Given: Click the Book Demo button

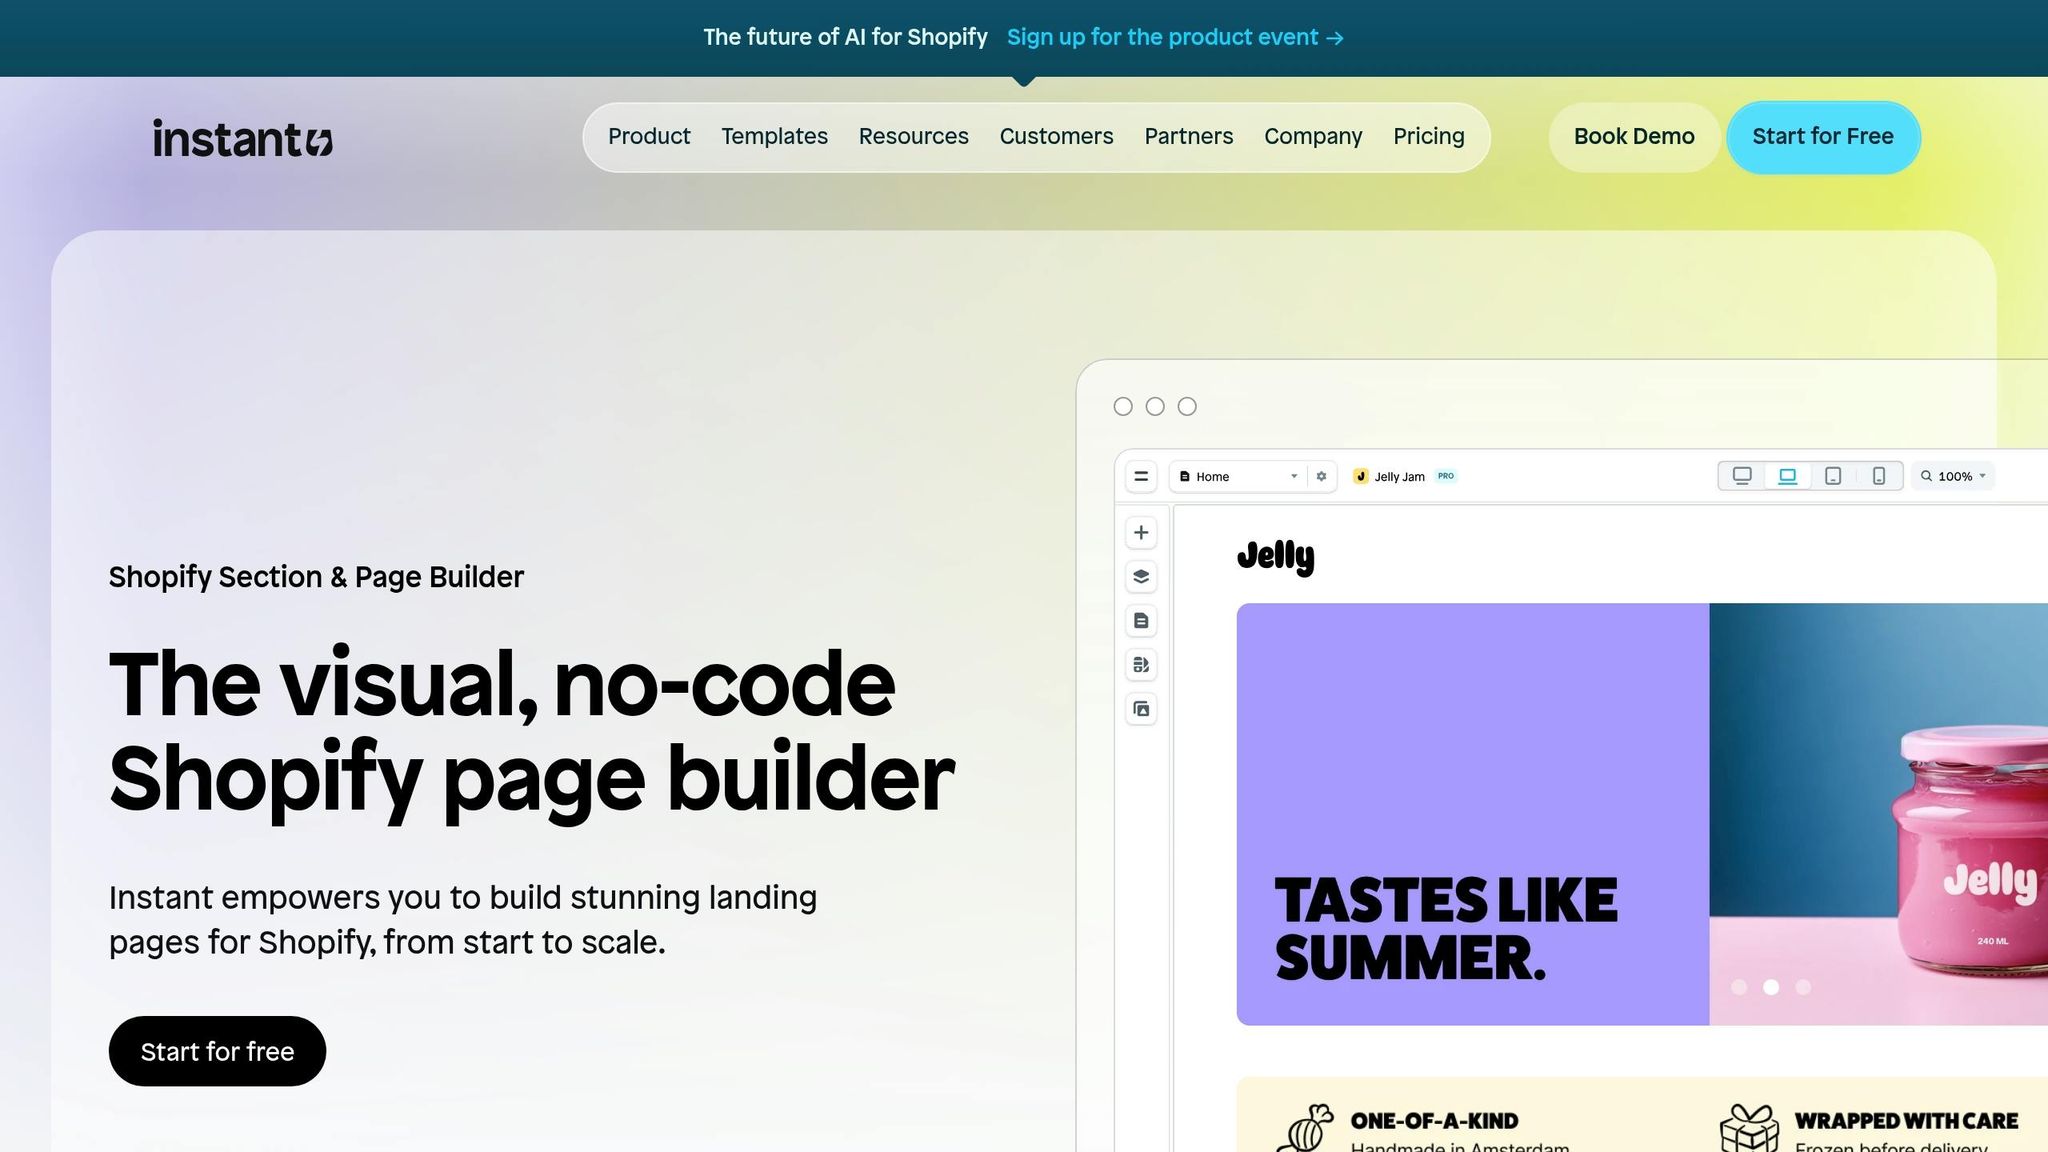Looking at the screenshot, I should [1634, 137].
